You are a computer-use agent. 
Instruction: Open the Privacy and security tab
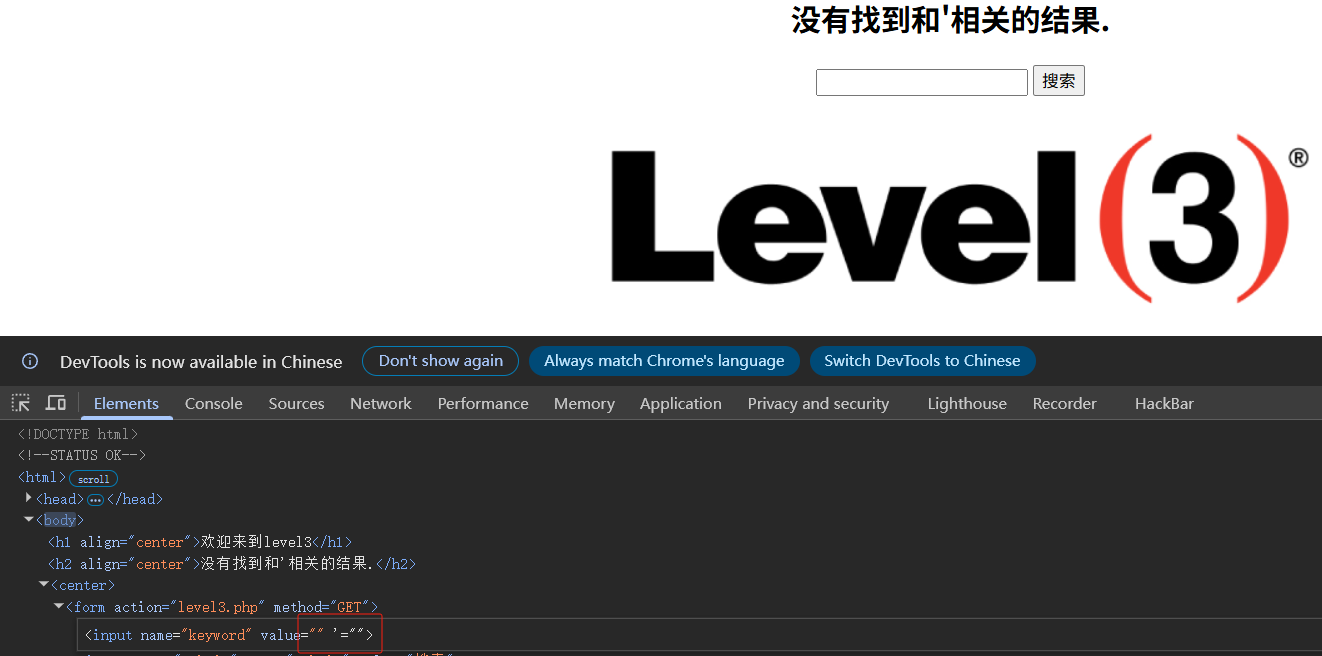818,403
